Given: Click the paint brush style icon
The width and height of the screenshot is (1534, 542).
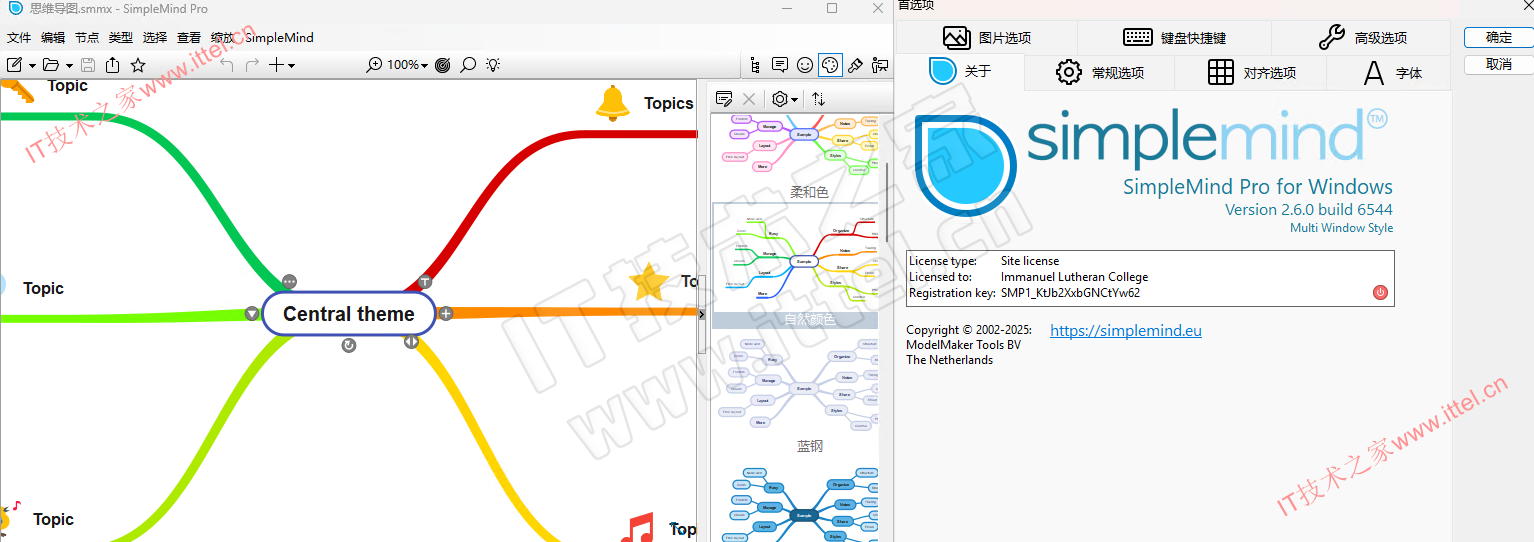Looking at the screenshot, I should [855, 65].
